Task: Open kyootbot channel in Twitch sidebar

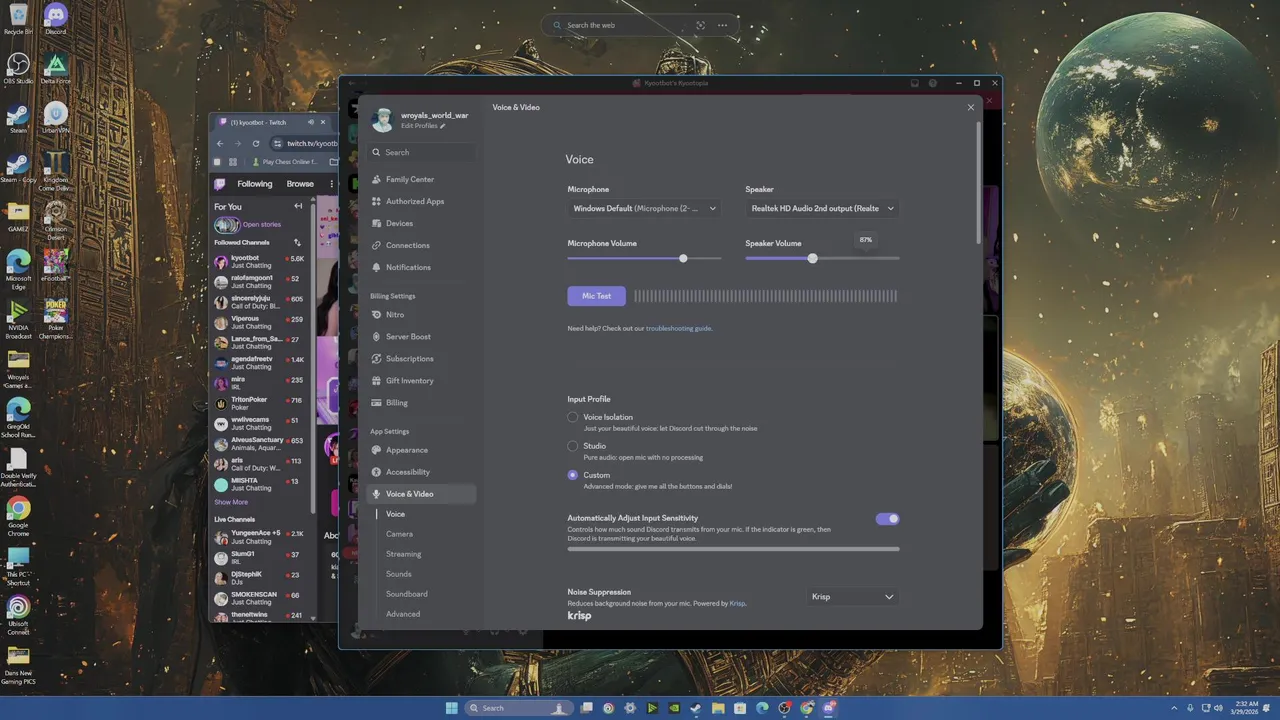Action: tap(259, 262)
